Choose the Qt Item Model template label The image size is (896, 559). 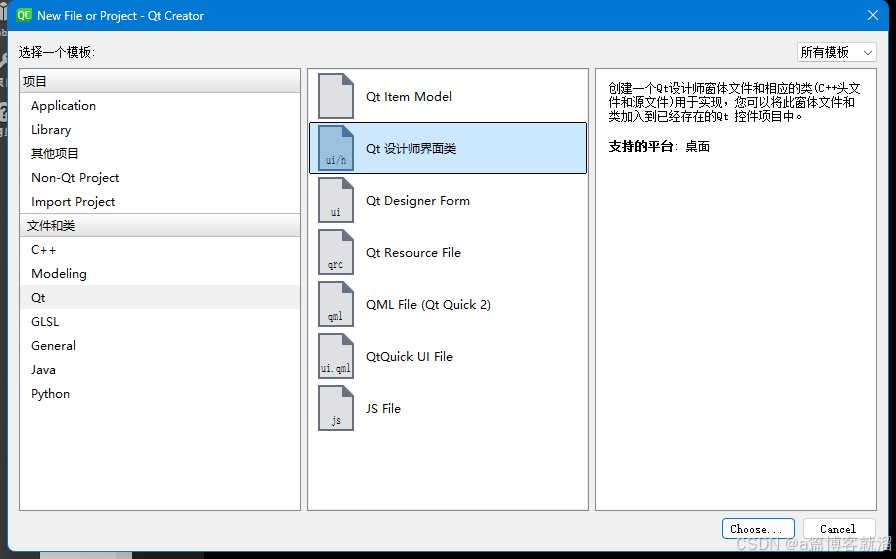tap(409, 97)
